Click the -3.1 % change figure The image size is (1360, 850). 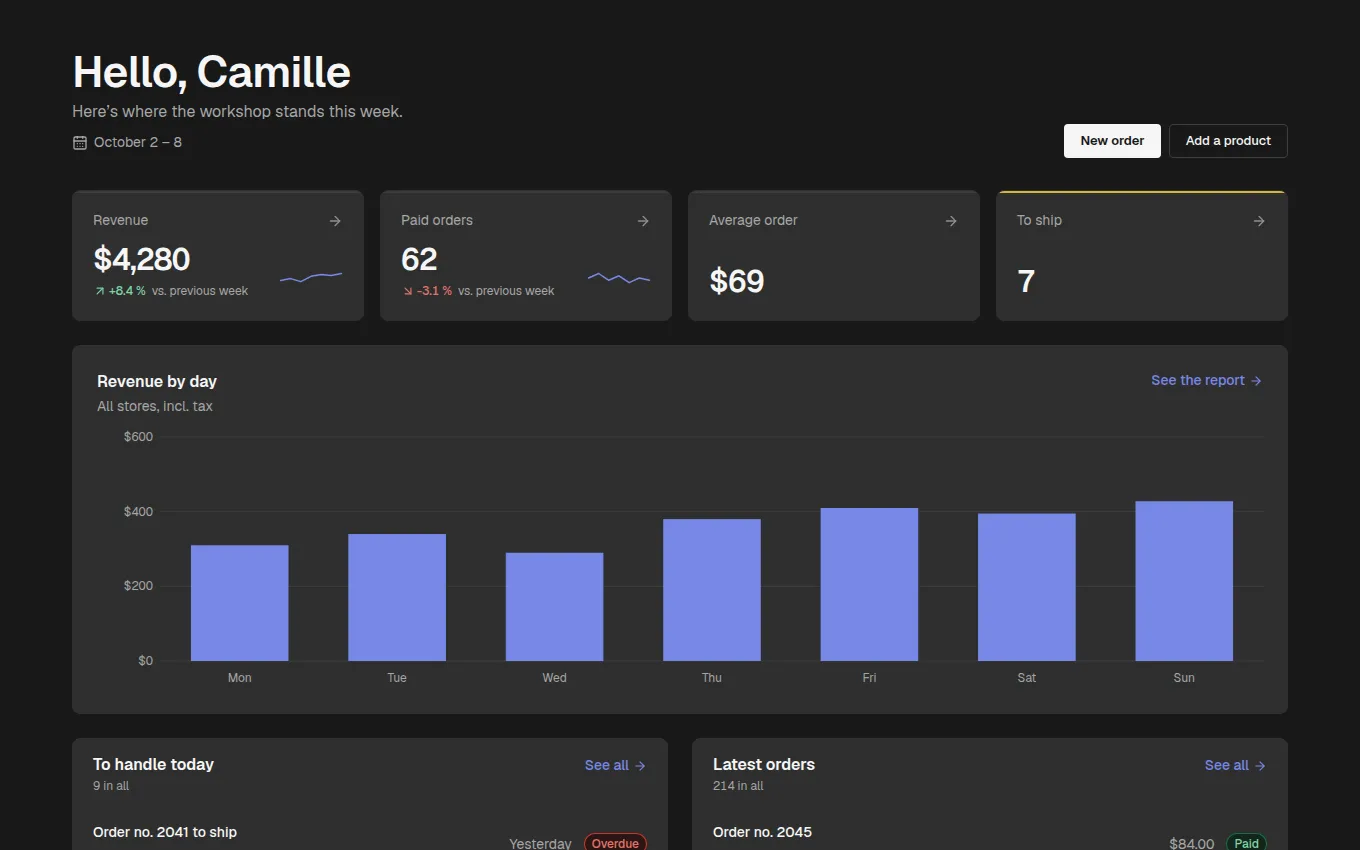tap(434, 291)
